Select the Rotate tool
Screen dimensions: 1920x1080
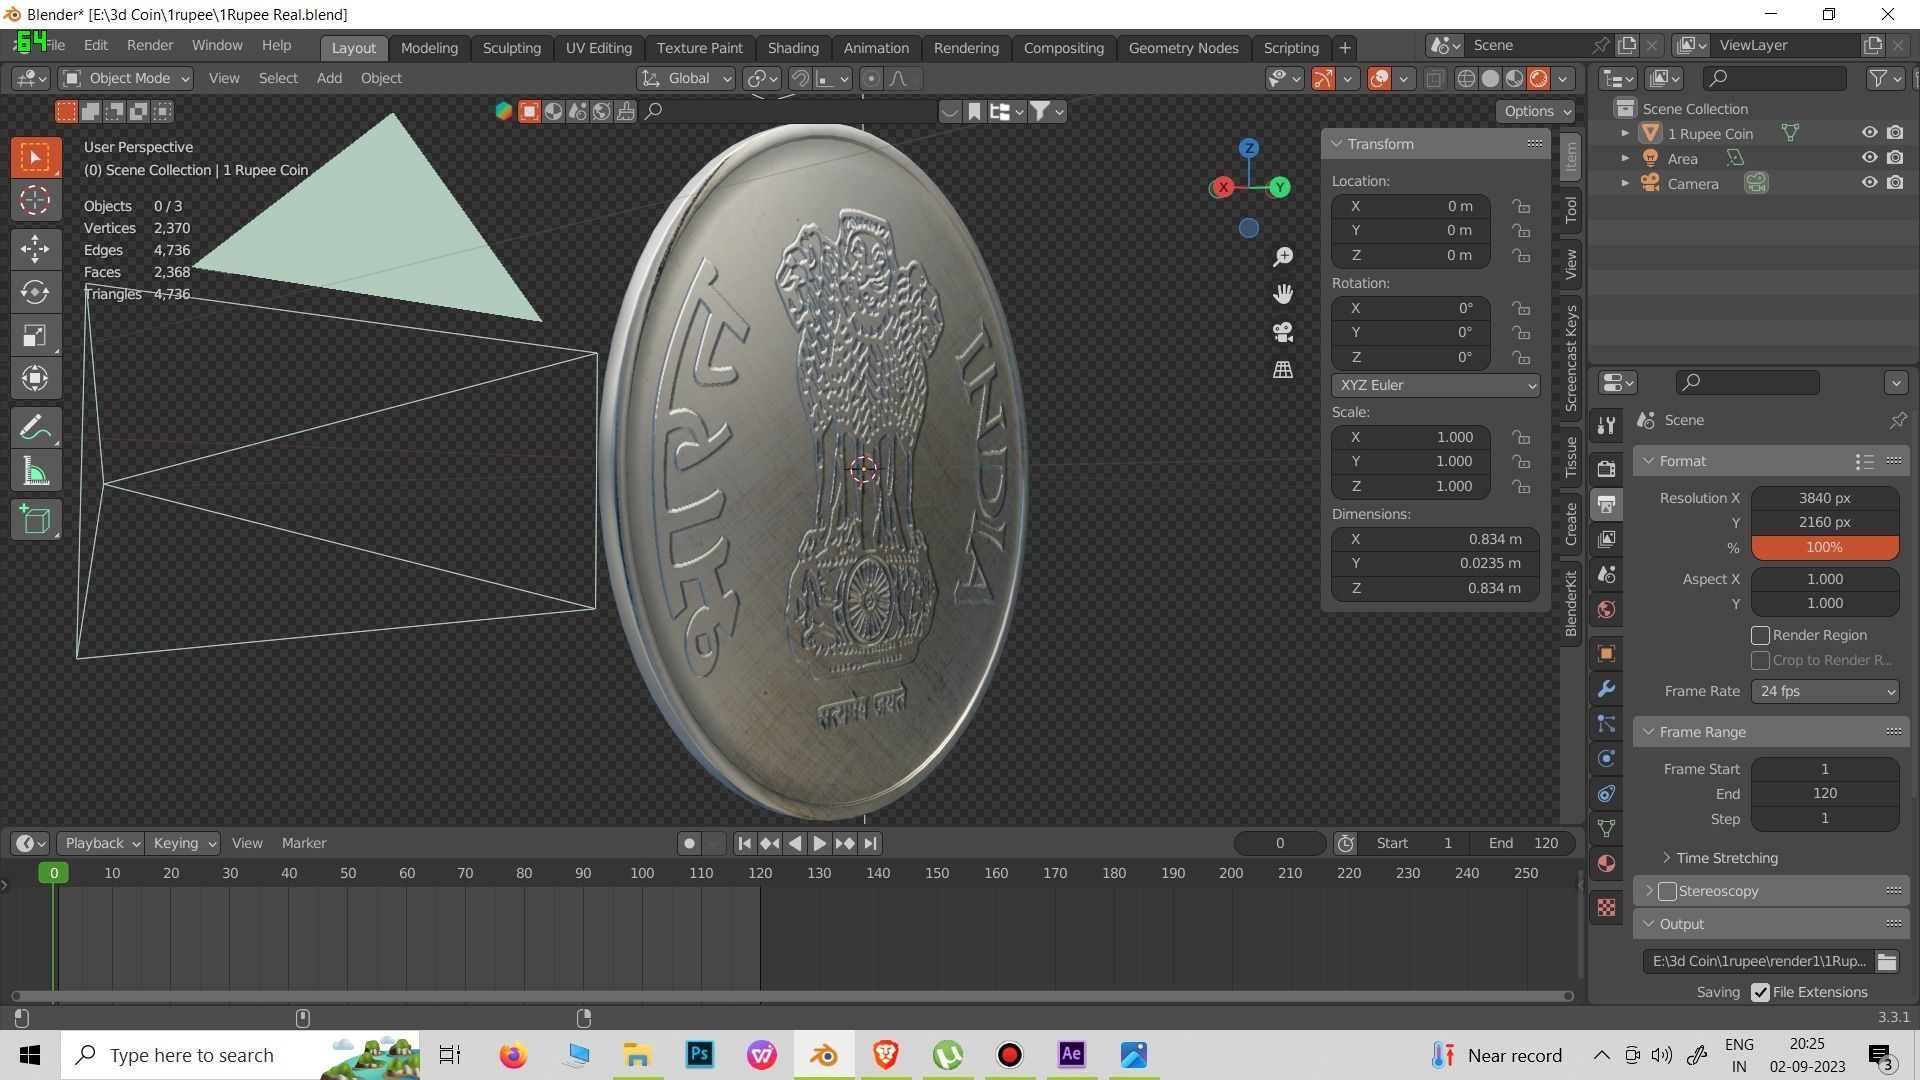coord(36,292)
